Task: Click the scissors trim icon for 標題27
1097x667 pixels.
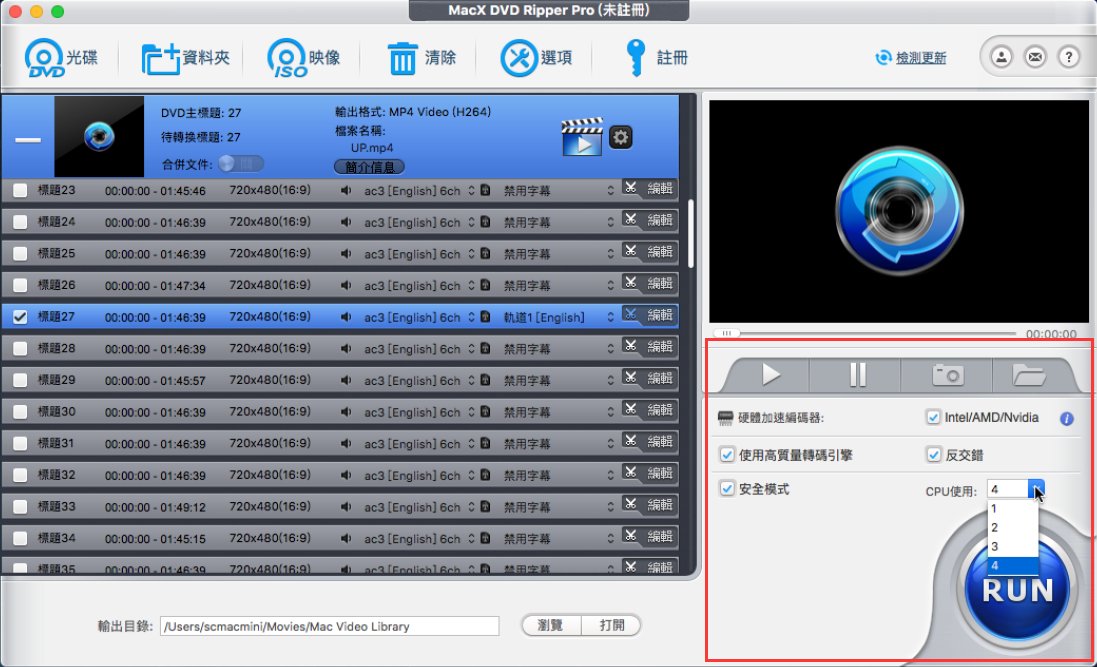Action: click(x=630, y=316)
